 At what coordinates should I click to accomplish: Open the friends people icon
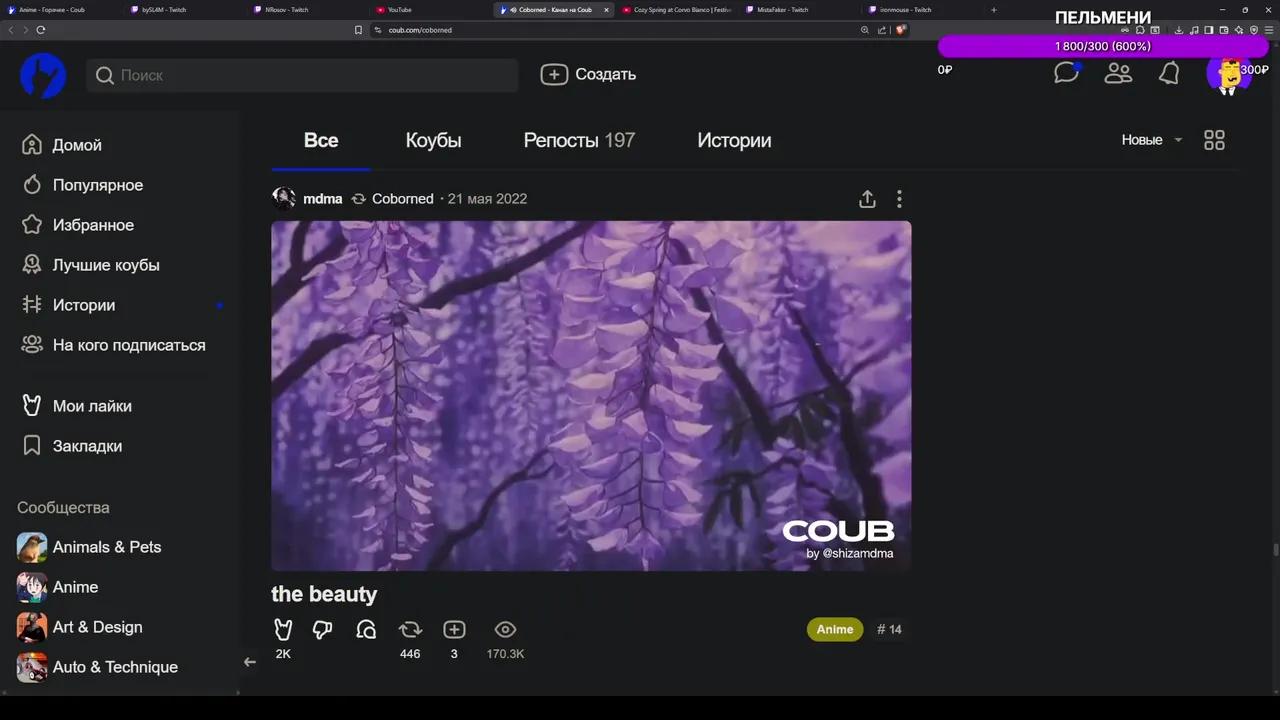pos(1118,73)
